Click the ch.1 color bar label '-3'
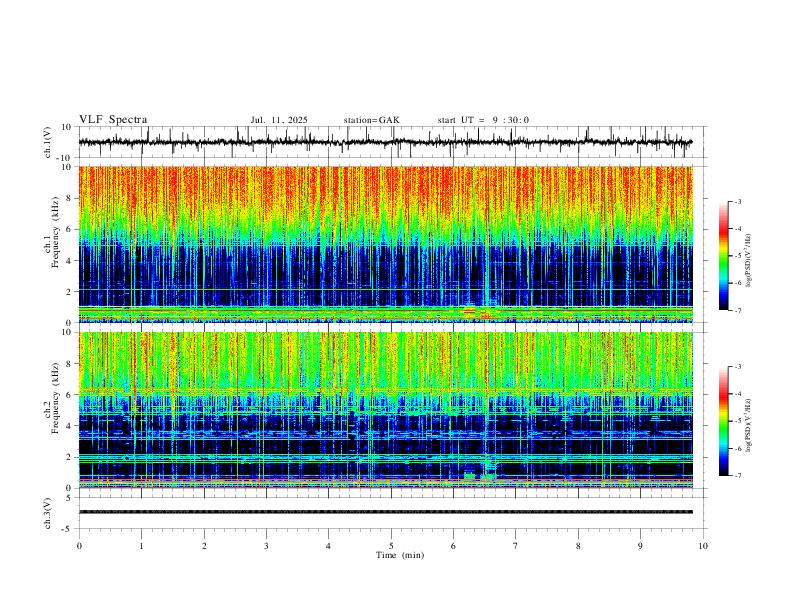The width and height of the screenshot is (792, 612). tap(737, 201)
